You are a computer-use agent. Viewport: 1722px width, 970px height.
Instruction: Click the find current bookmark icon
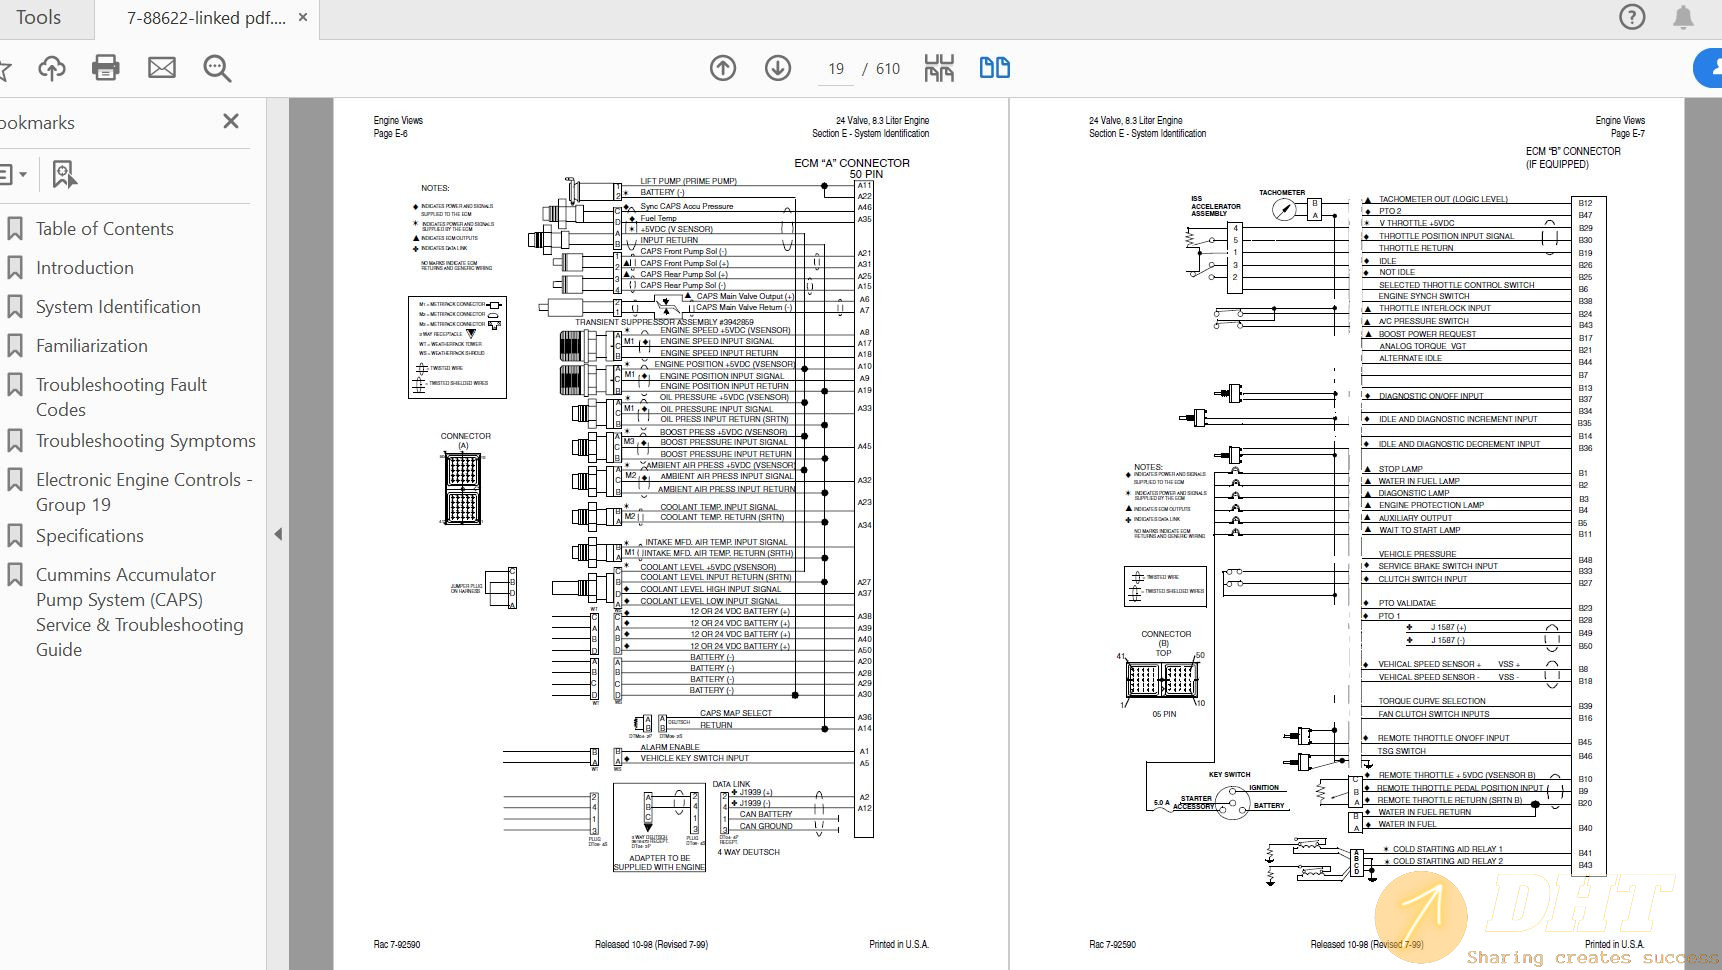(64, 174)
